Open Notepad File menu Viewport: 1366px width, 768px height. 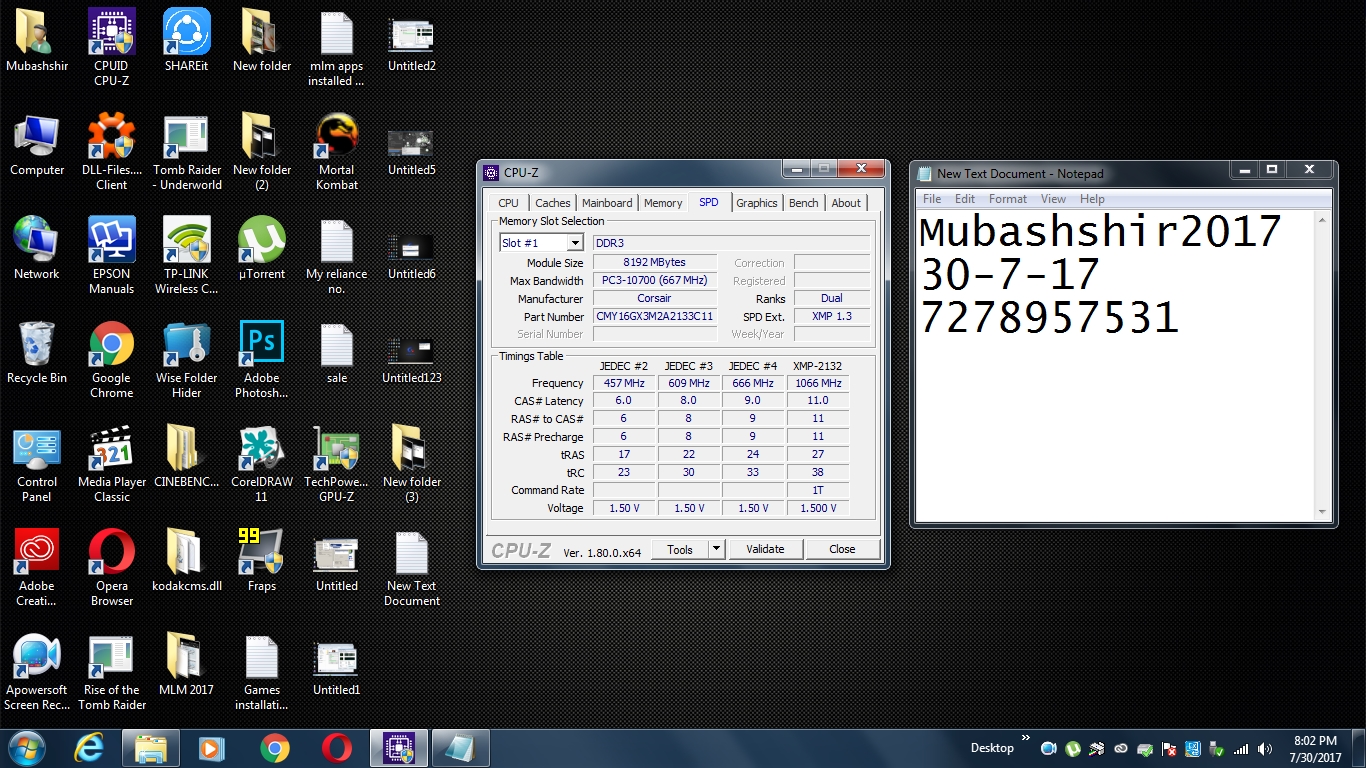(x=932, y=199)
